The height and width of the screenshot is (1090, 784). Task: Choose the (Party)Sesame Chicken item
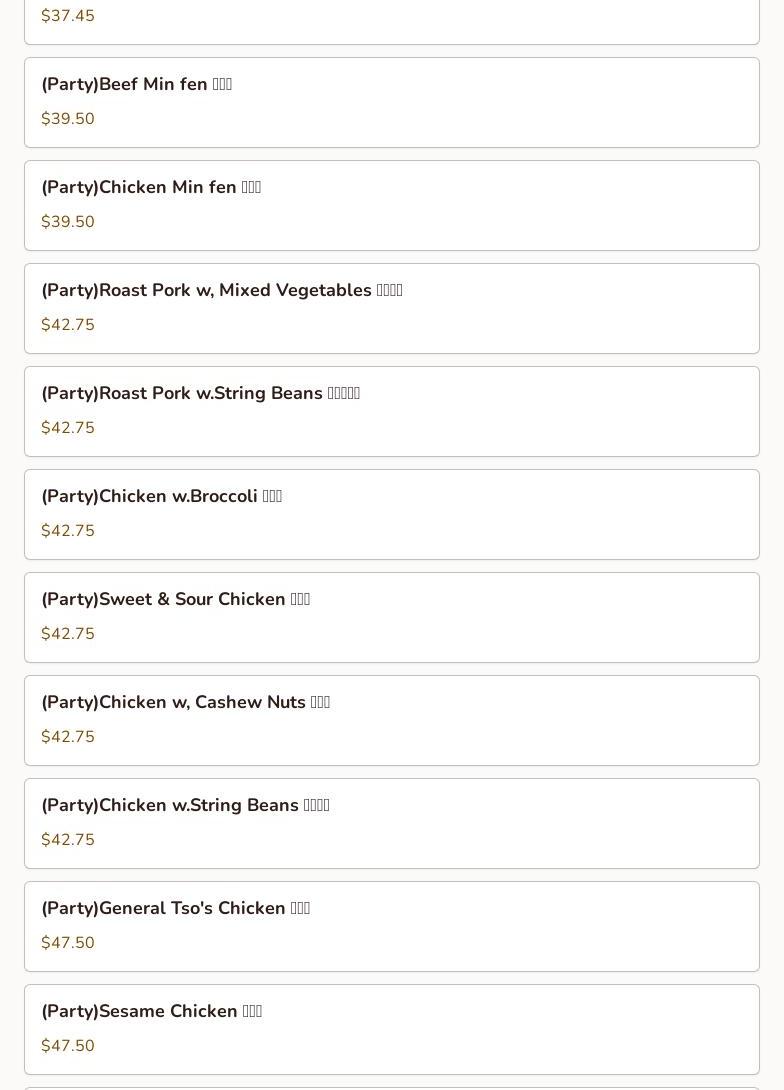(x=151, y=1012)
